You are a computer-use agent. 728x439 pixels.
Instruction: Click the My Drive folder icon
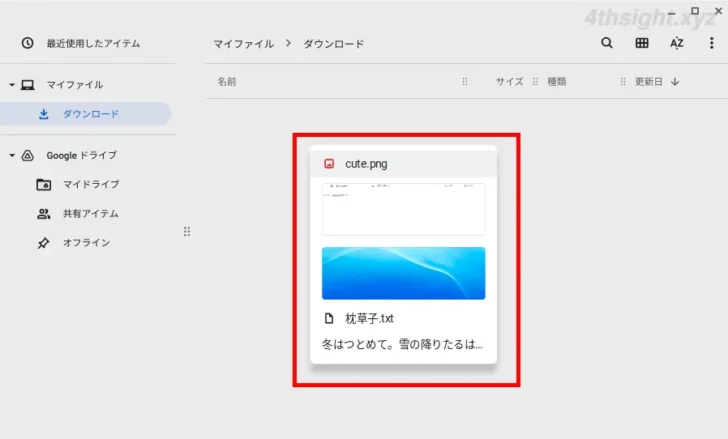point(44,184)
